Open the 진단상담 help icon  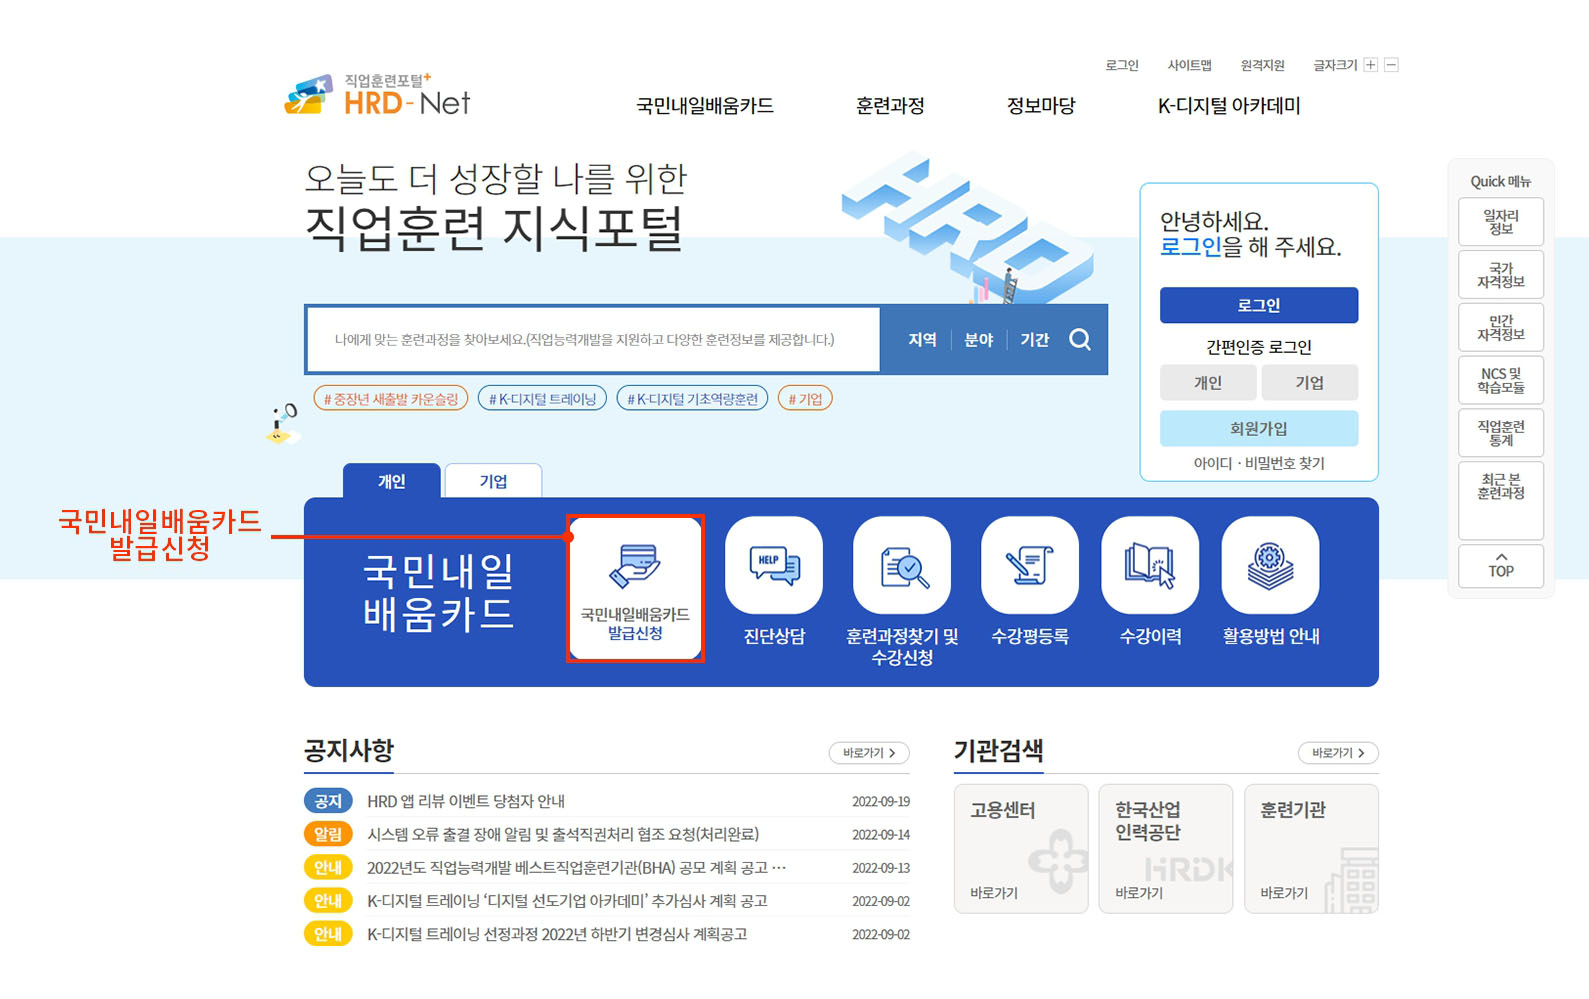pos(774,565)
